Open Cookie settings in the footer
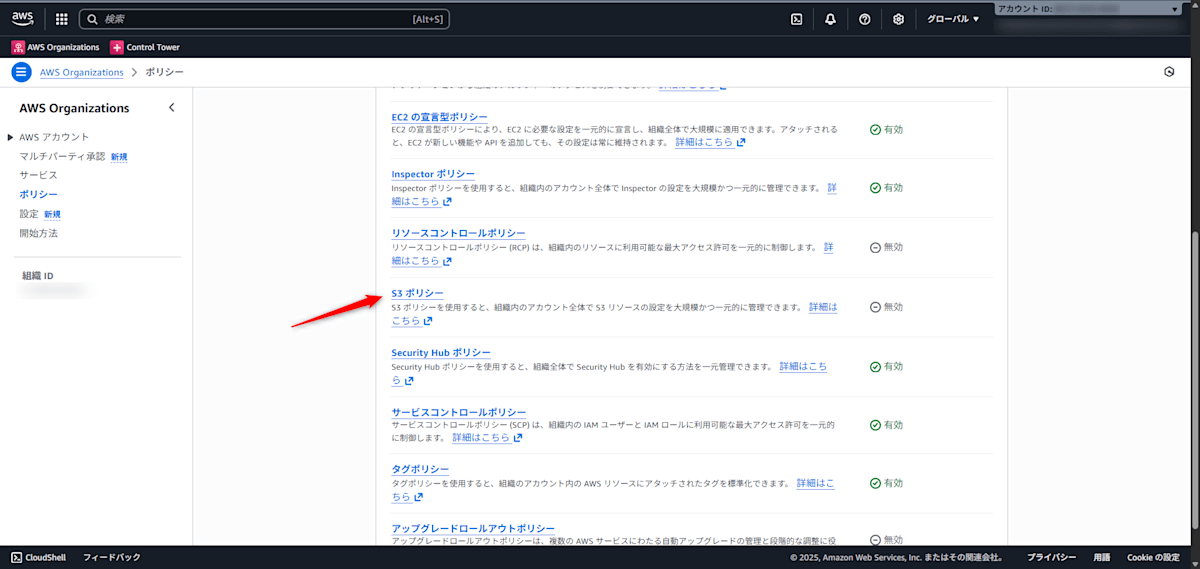The width and height of the screenshot is (1200, 569). coord(1153,557)
